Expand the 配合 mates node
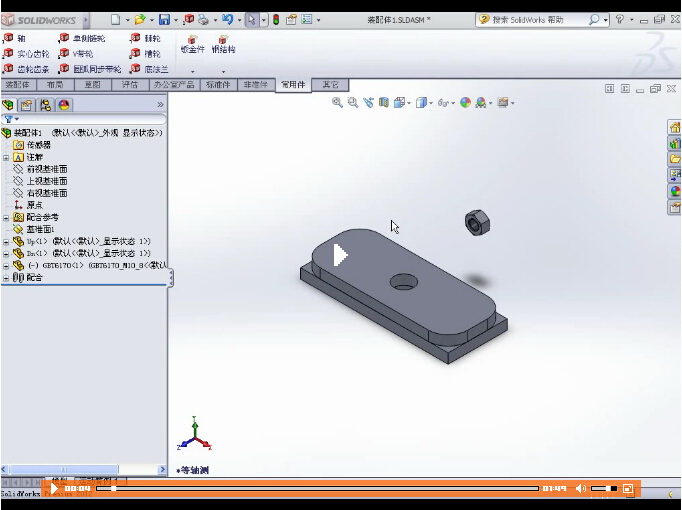Screen dimensions: 682x510 tap(6, 278)
